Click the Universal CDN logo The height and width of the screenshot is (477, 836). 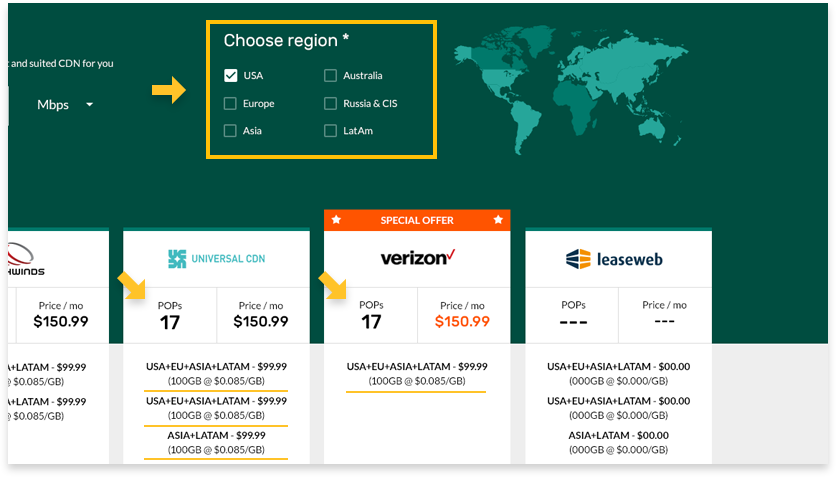point(216,259)
